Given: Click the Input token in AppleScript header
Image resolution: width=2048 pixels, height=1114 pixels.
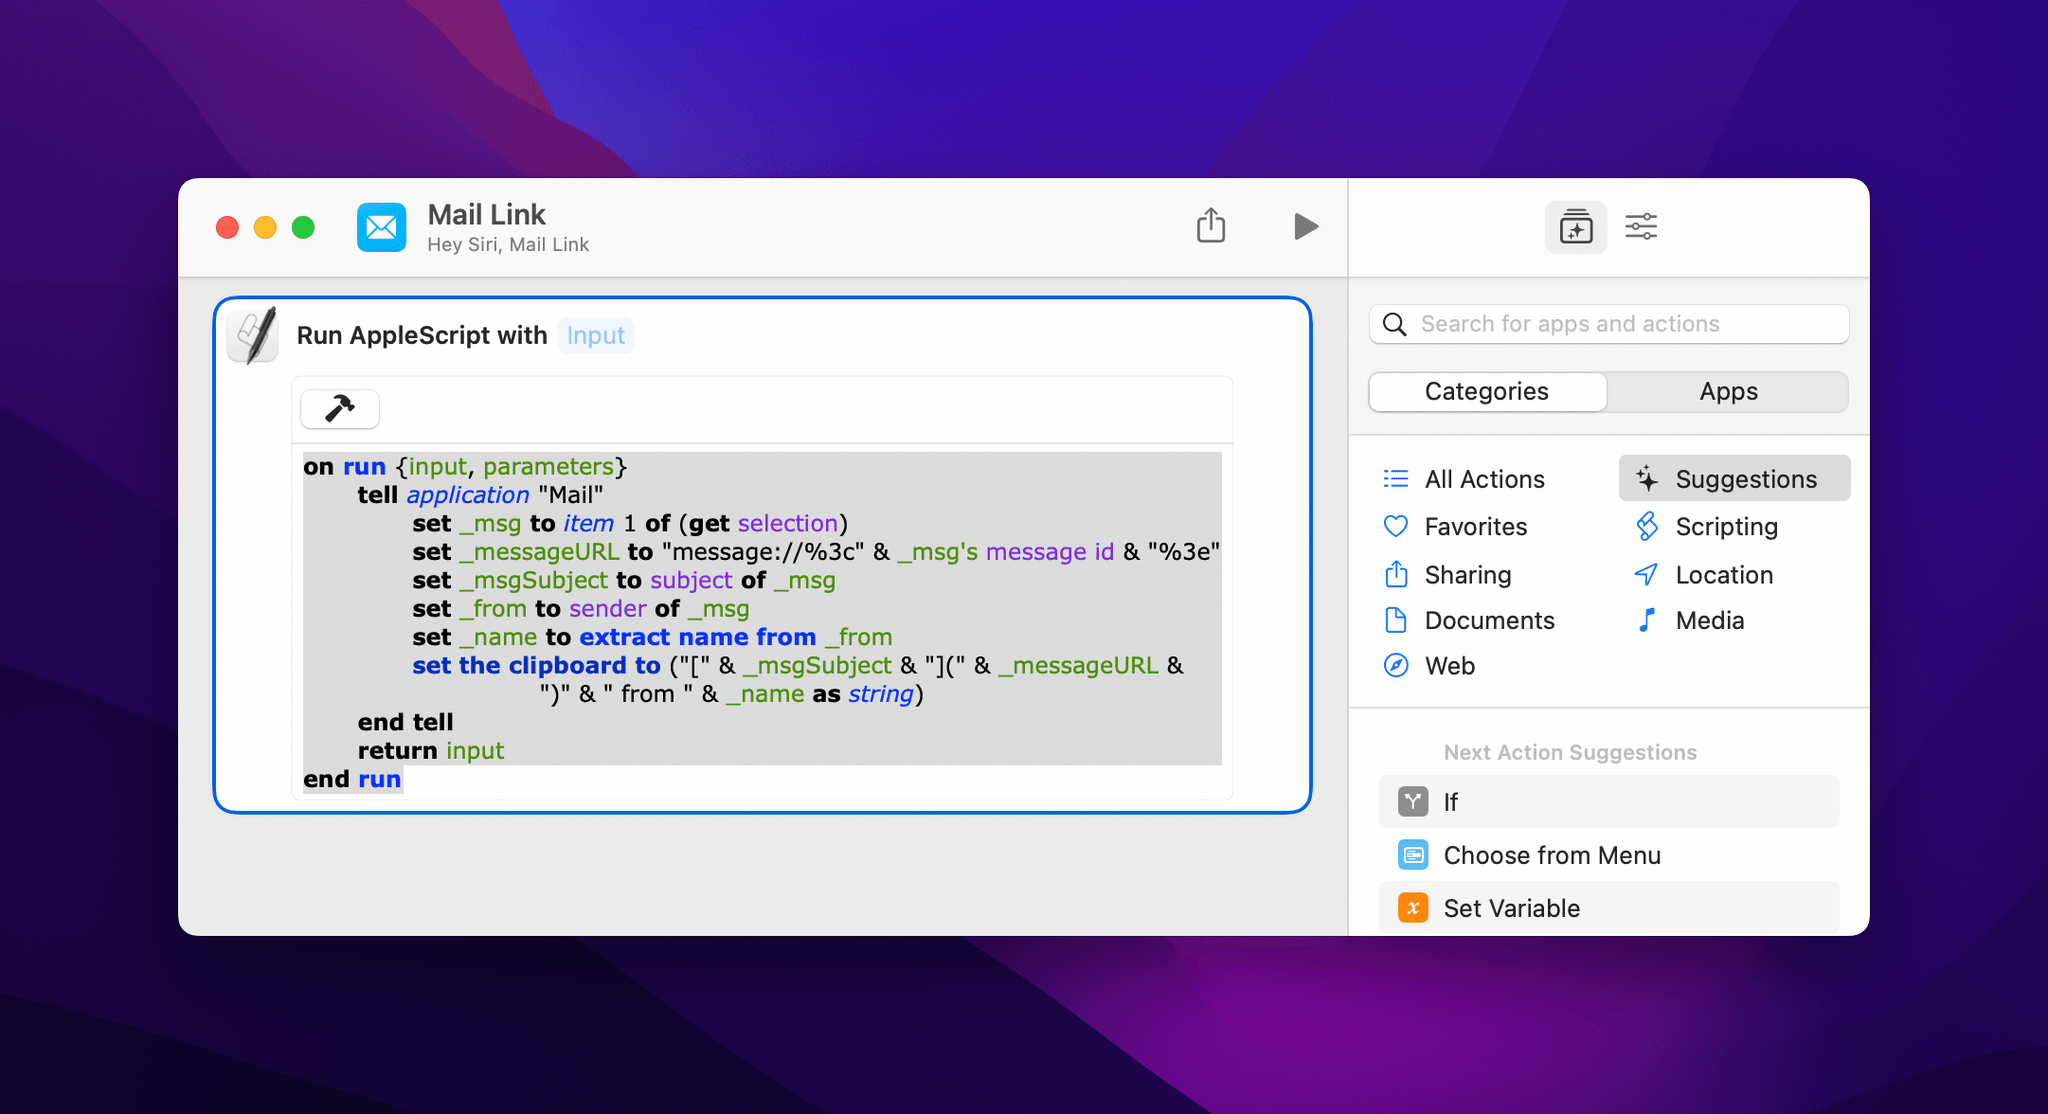Looking at the screenshot, I should 597,335.
